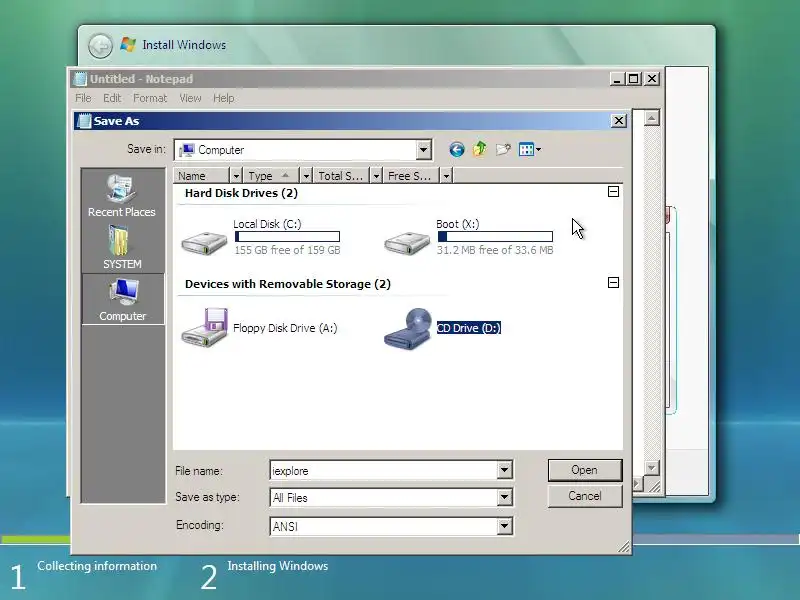Open Type column filter dropdown
This screenshot has height=600, width=800.
point(306,176)
